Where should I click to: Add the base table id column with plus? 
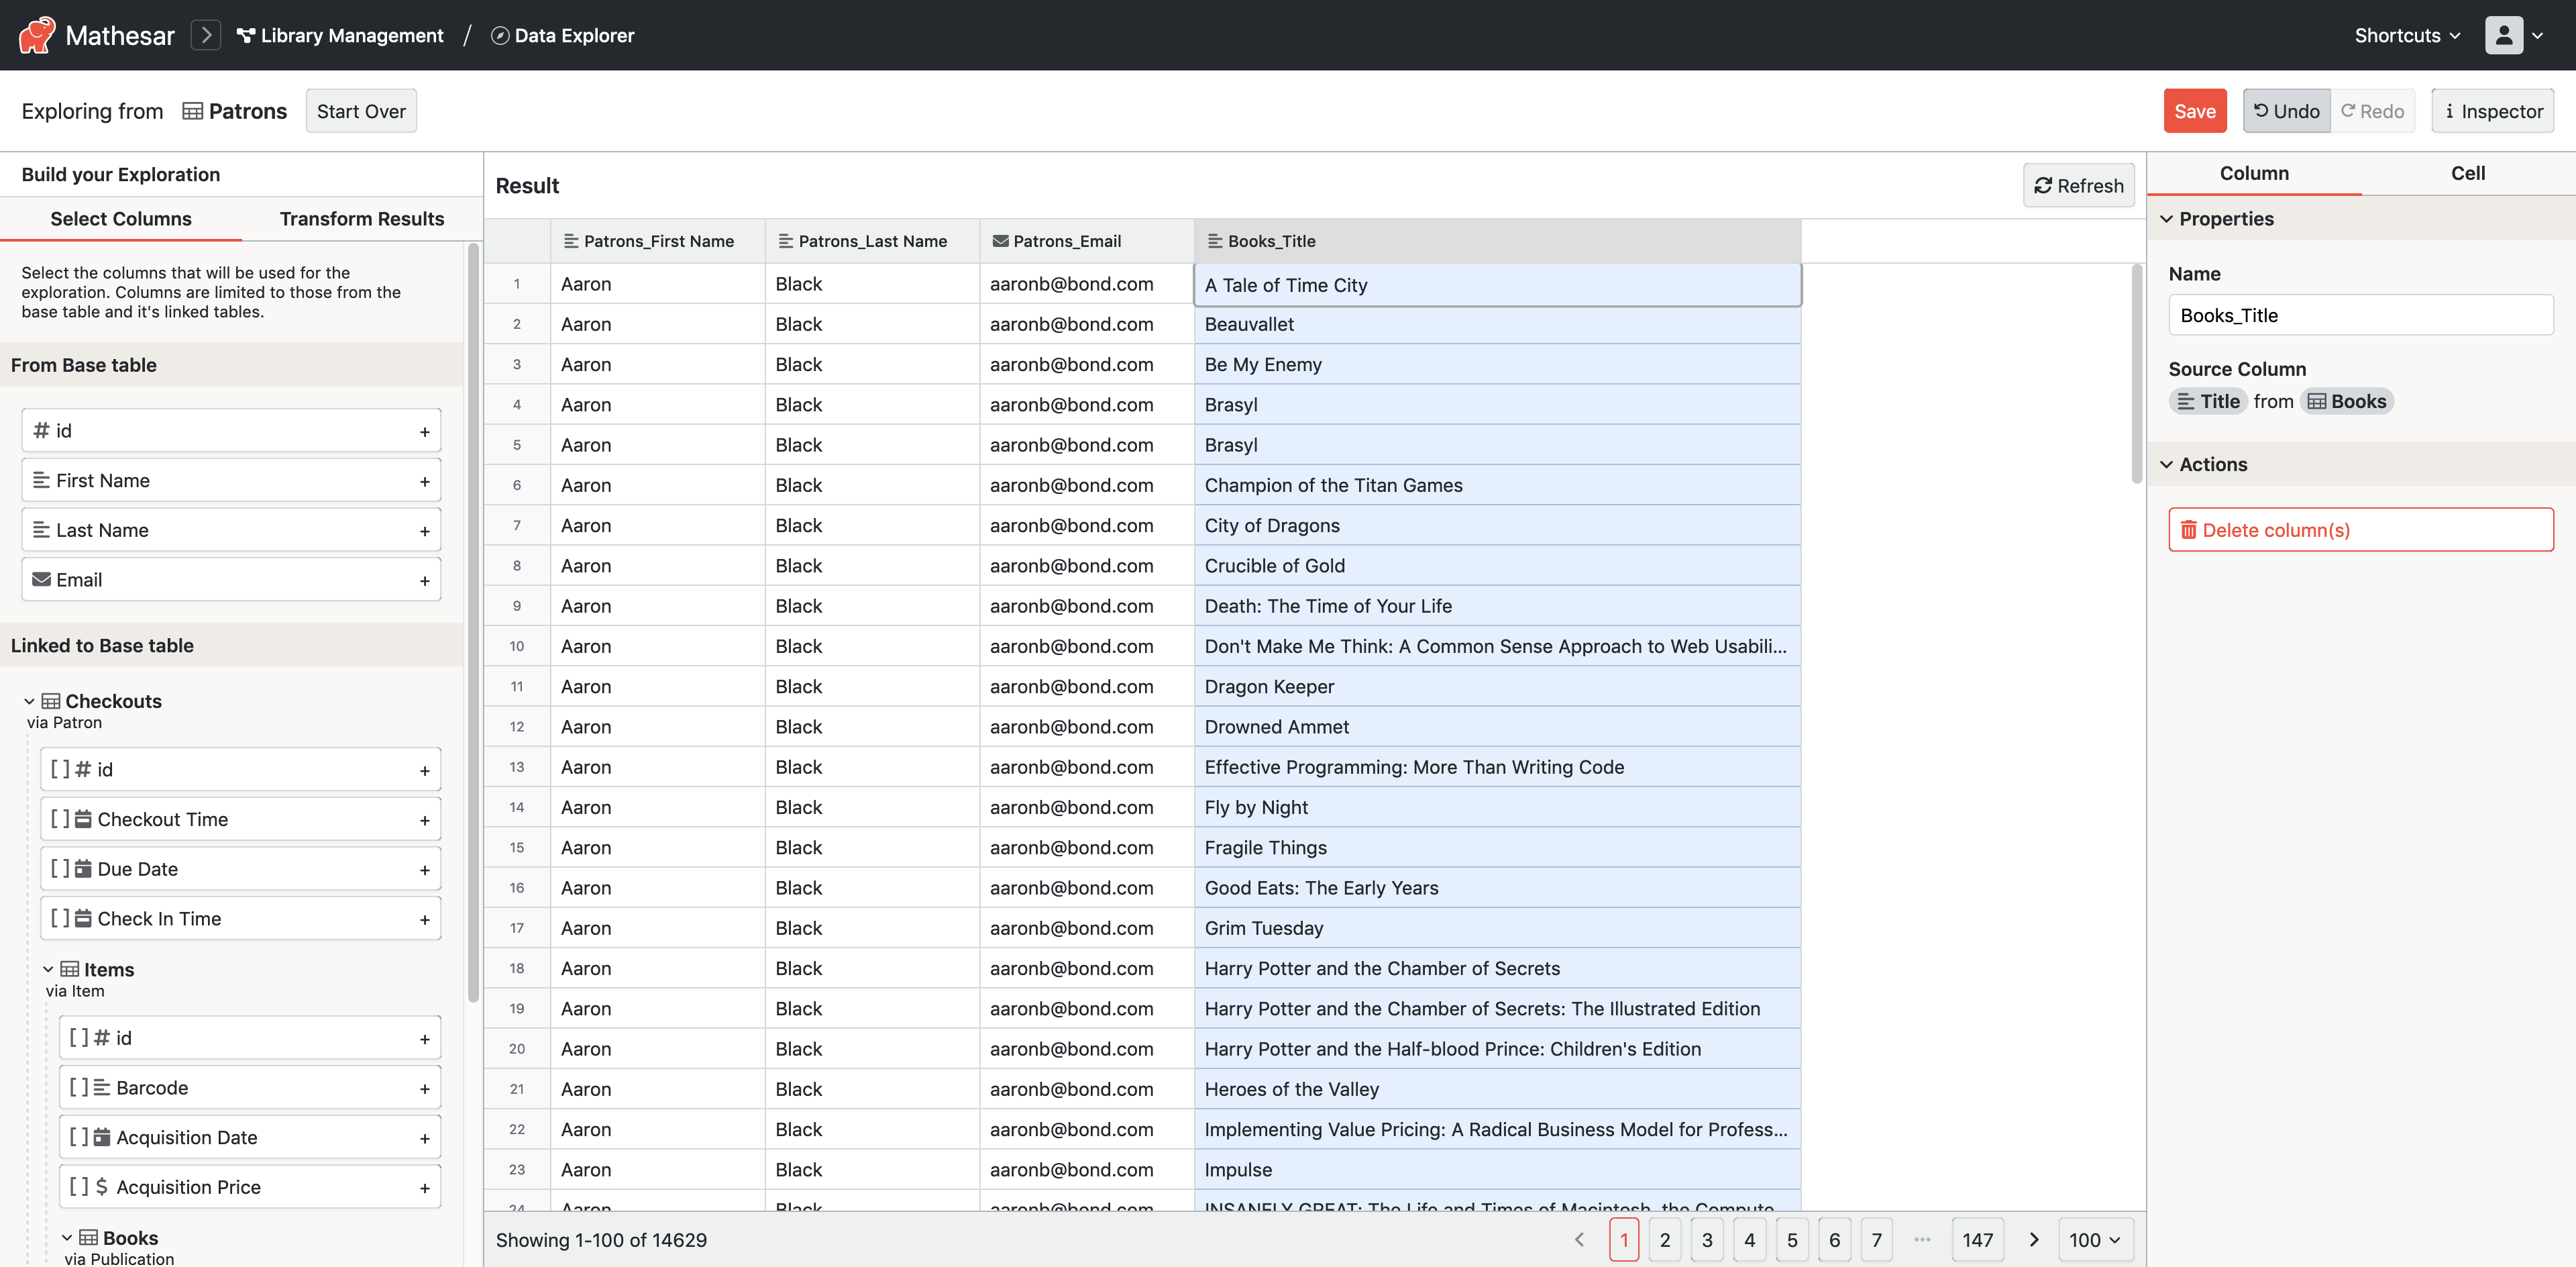(424, 431)
